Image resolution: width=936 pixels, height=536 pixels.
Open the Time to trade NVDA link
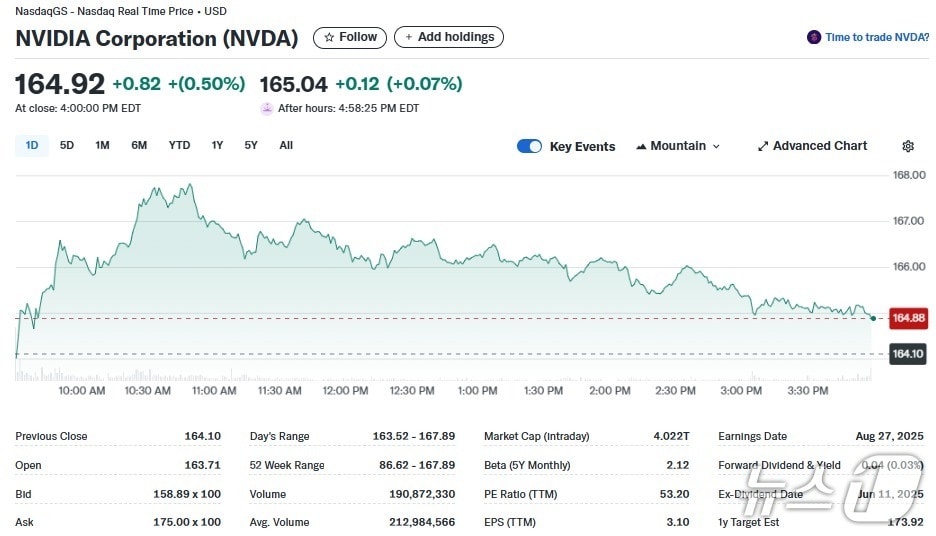click(x=877, y=38)
